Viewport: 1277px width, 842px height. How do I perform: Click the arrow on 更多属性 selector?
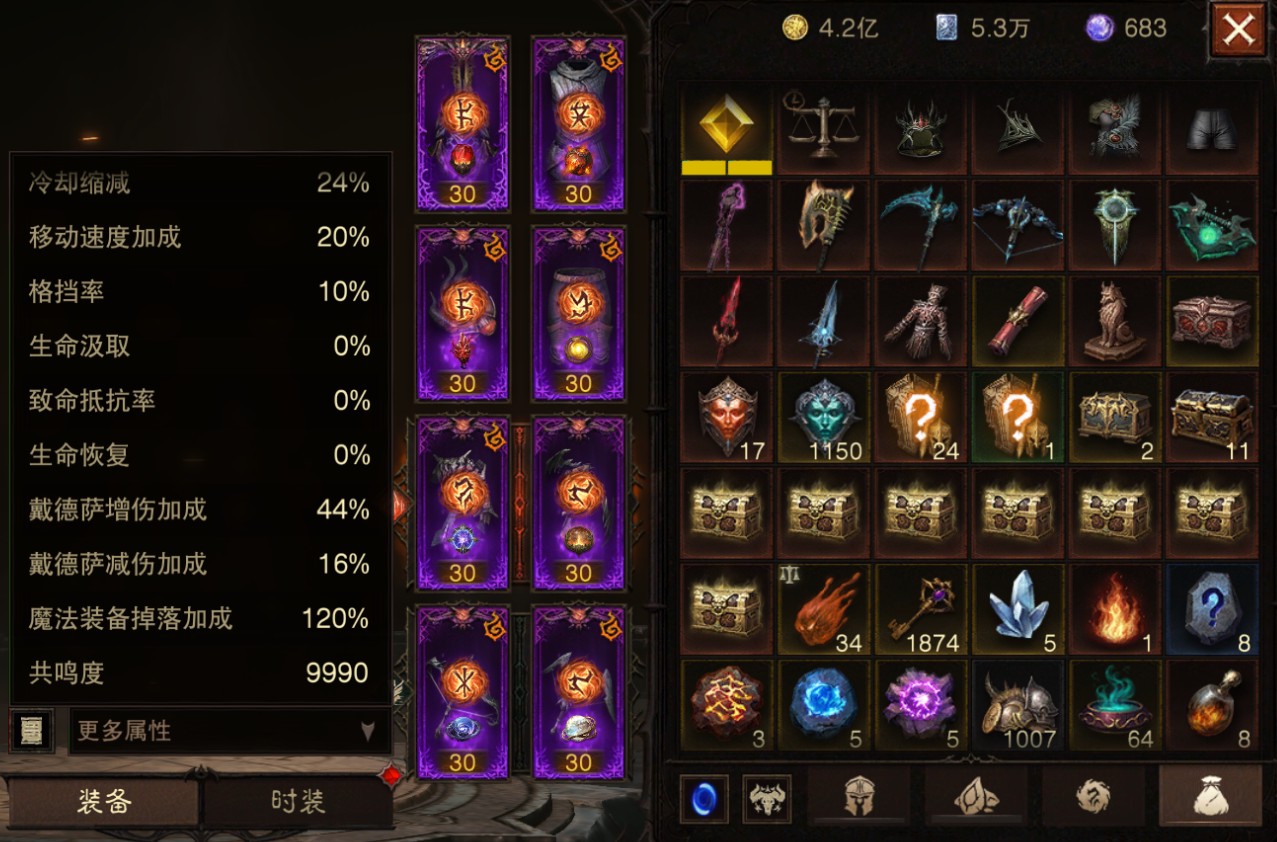coord(368,731)
